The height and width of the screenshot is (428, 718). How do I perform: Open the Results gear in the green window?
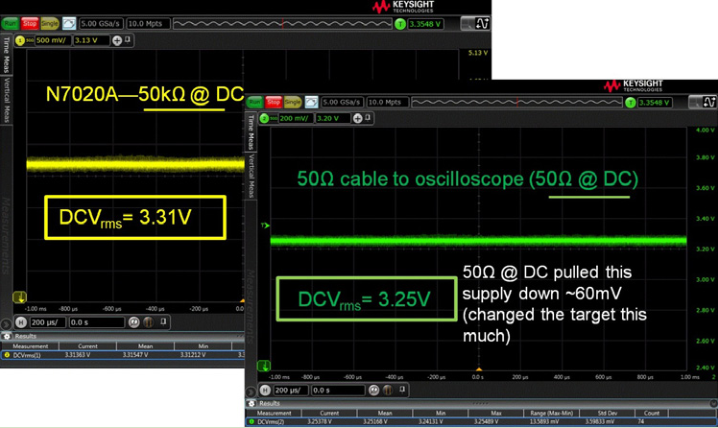pos(251,403)
